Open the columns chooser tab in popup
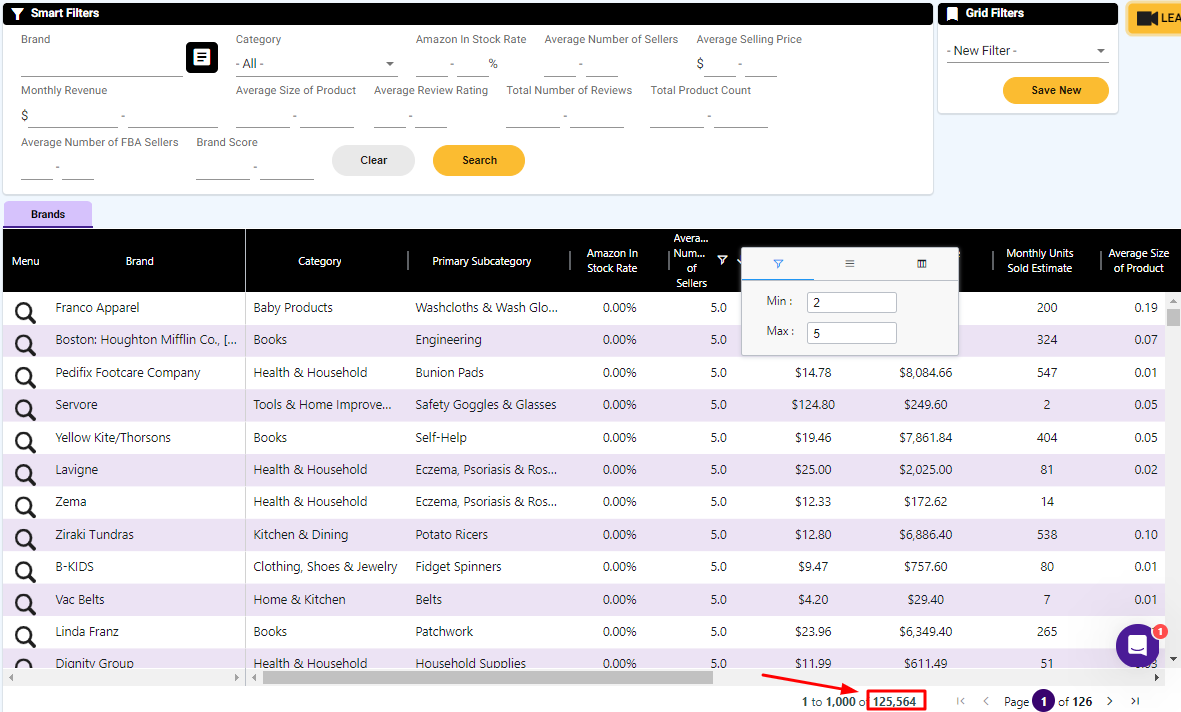 point(922,264)
